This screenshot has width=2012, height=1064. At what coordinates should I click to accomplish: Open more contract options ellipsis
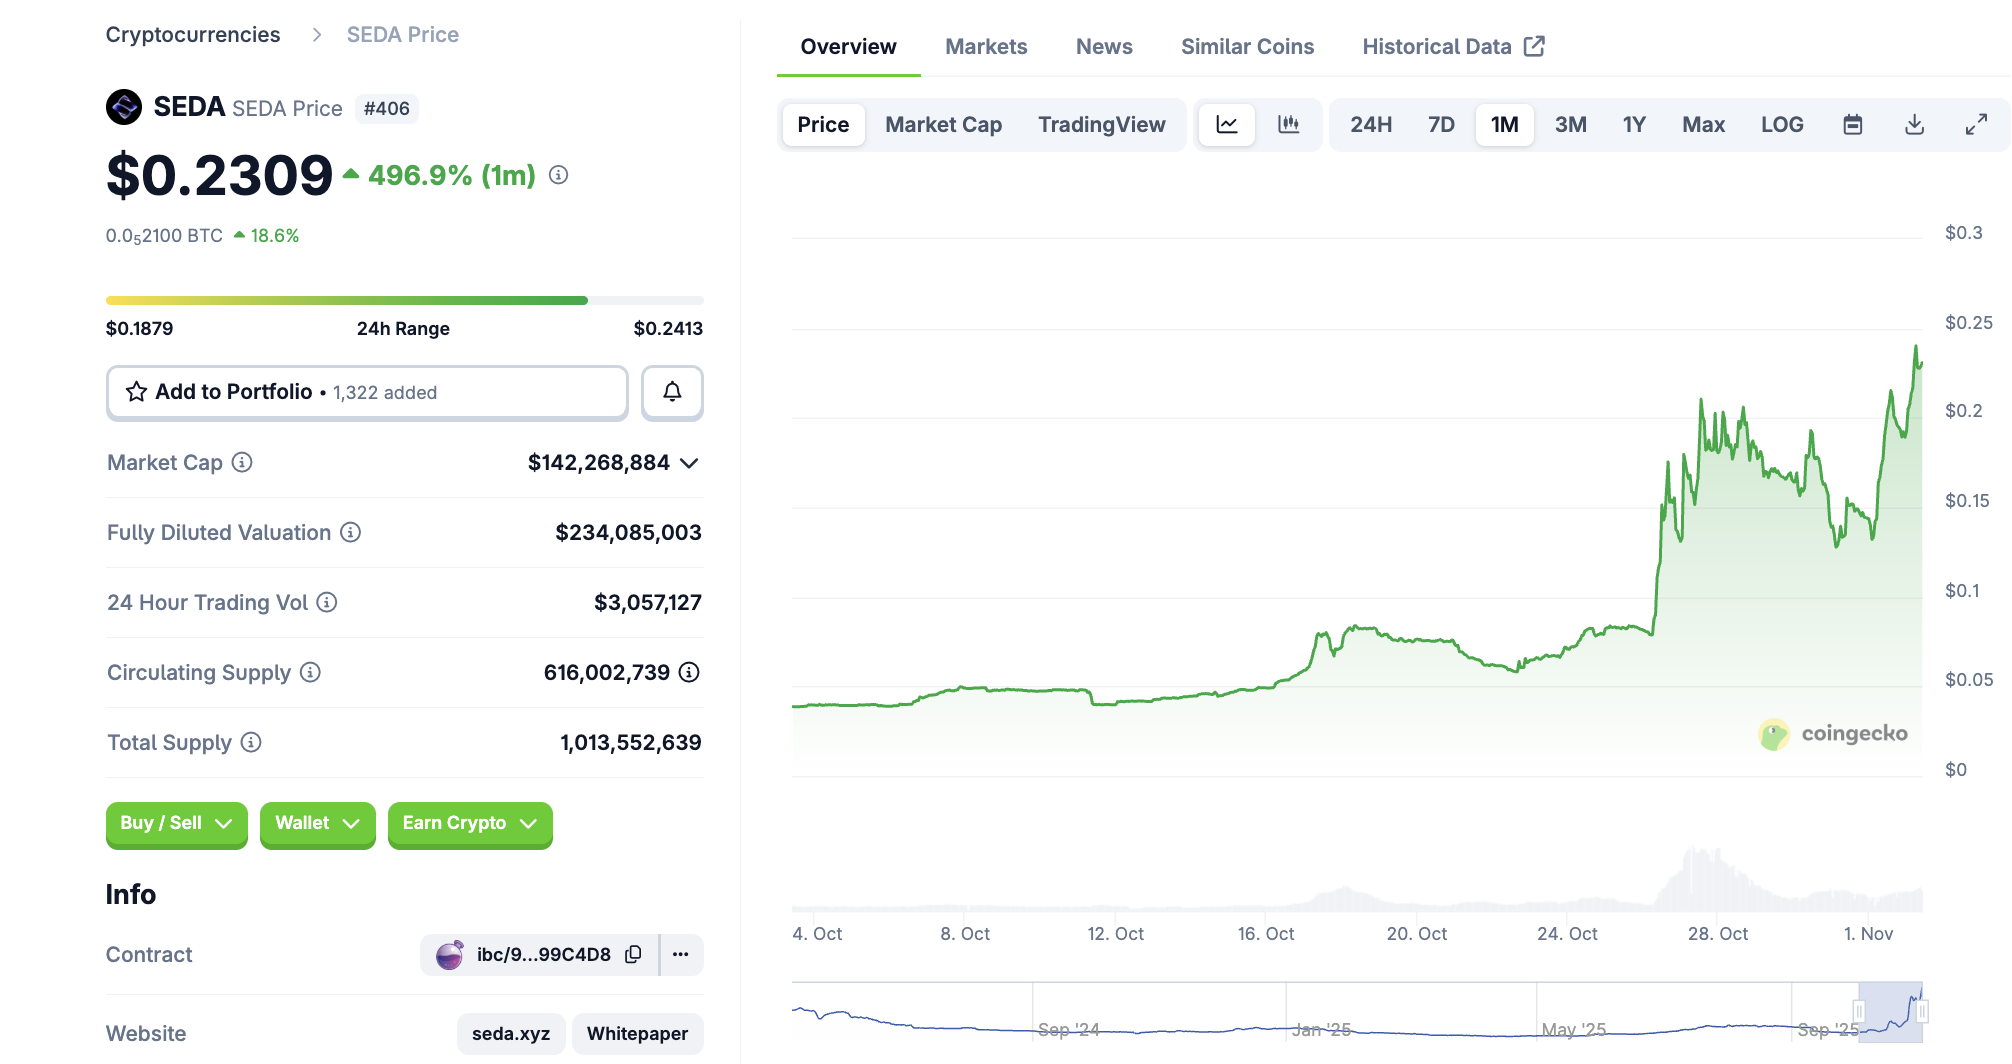click(681, 955)
